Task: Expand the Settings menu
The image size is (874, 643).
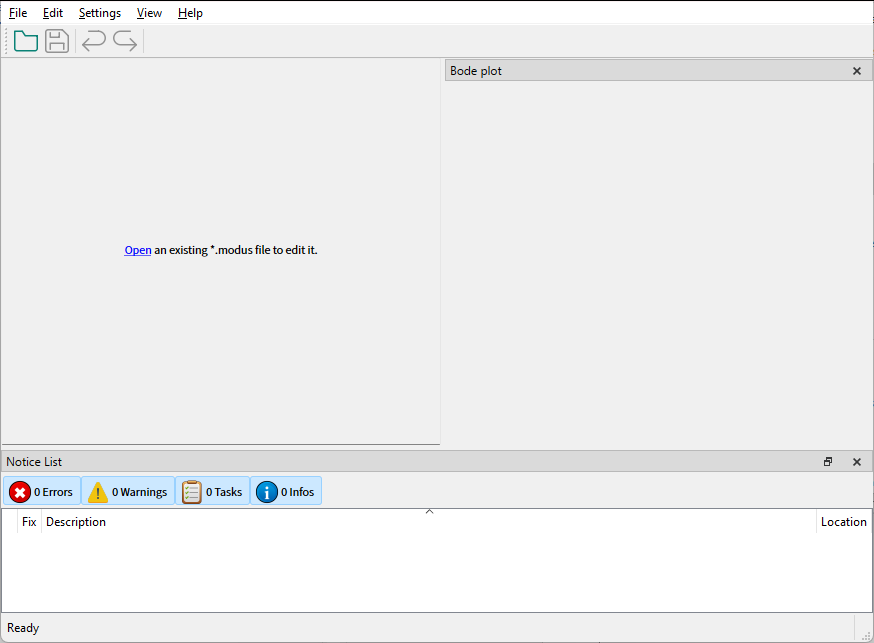Action: (100, 13)
